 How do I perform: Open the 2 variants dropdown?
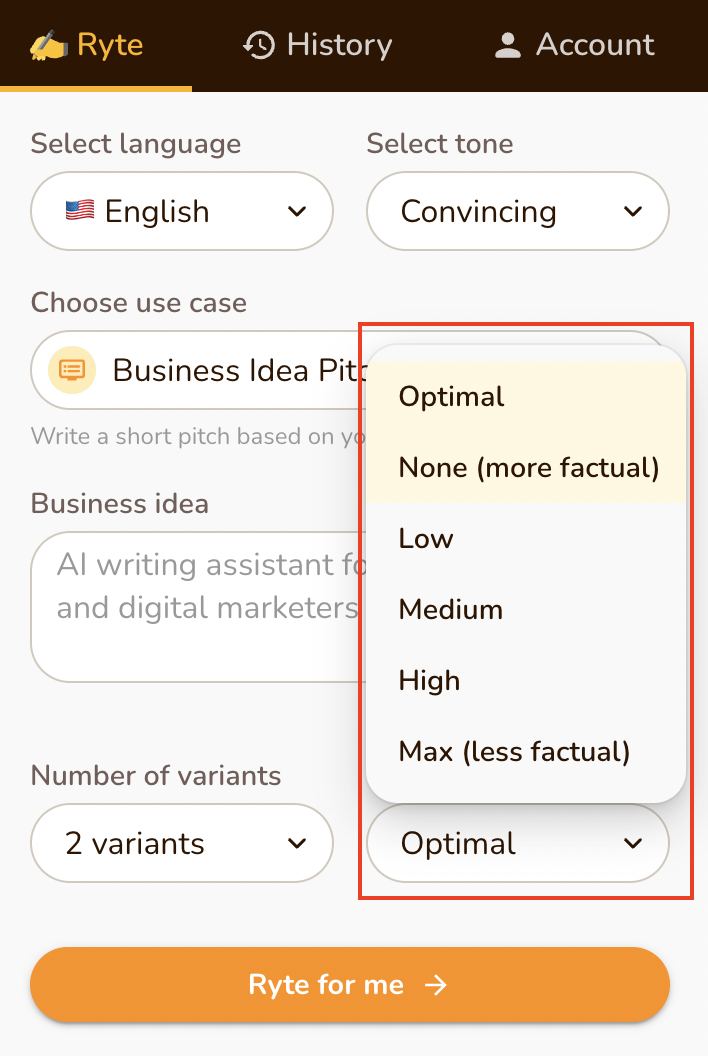[182, 843]
